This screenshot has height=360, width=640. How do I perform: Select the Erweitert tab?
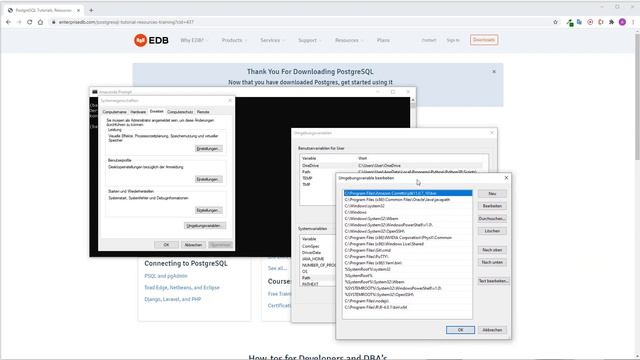(156, 111)
